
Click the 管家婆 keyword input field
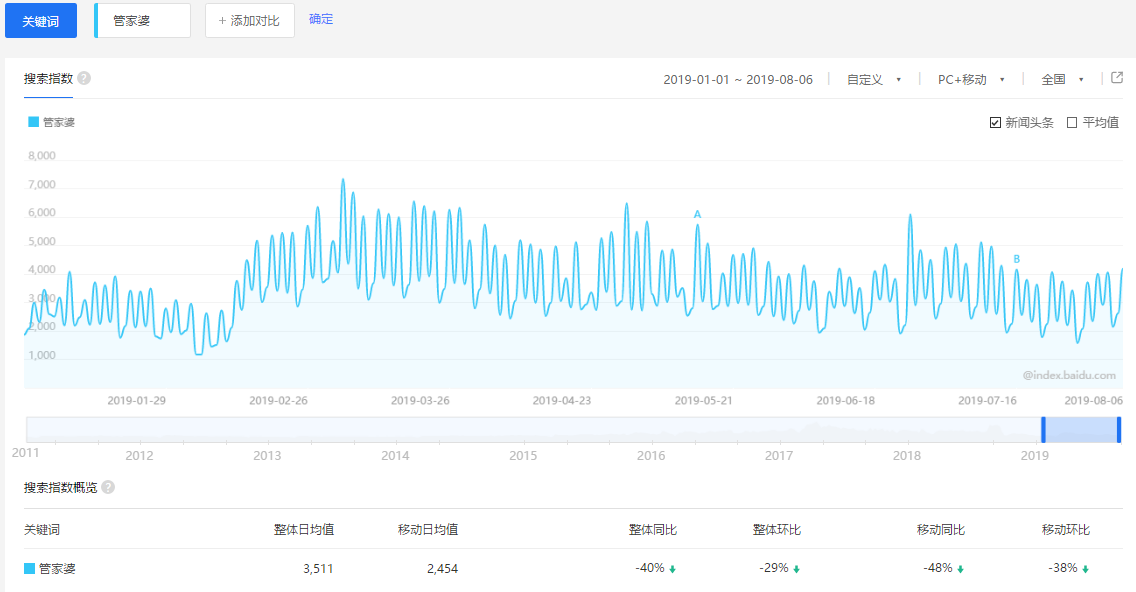click(x=142, y=19)
